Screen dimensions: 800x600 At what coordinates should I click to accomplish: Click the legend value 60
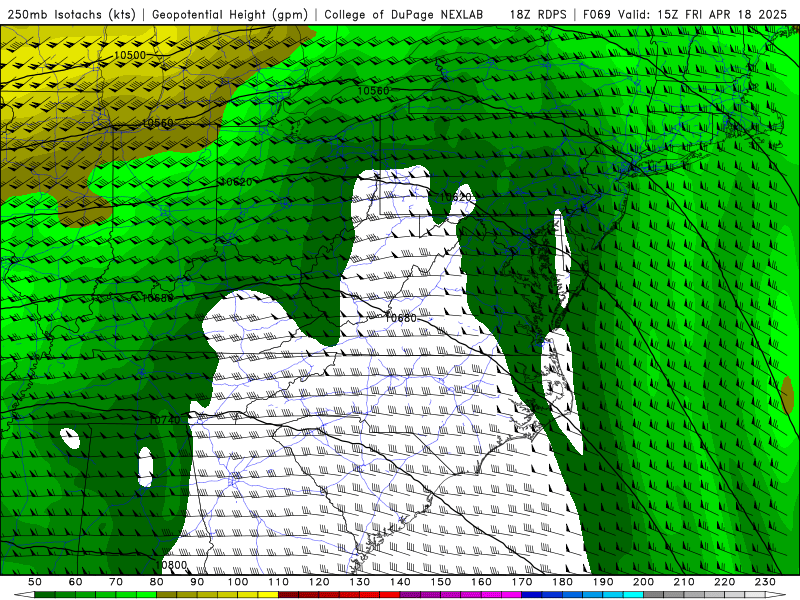point(76,582)
